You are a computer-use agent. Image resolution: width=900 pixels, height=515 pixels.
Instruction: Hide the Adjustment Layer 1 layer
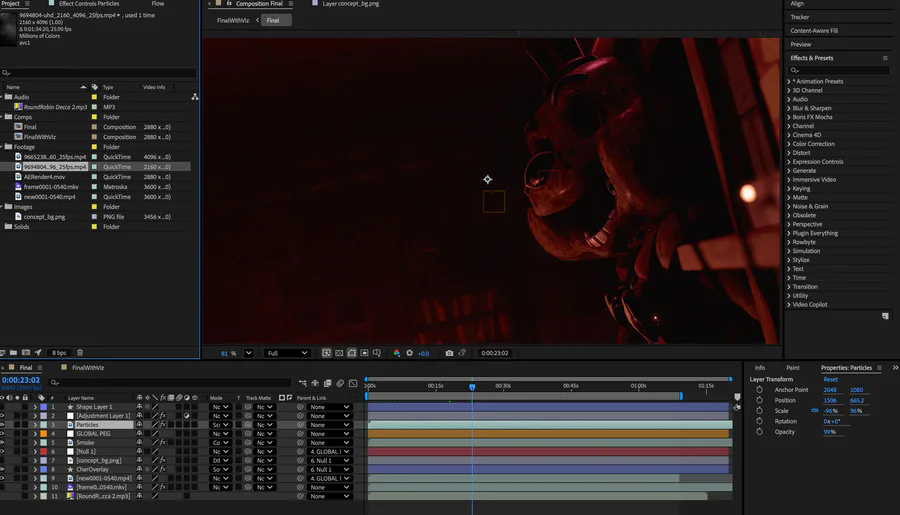click(2, 416)
